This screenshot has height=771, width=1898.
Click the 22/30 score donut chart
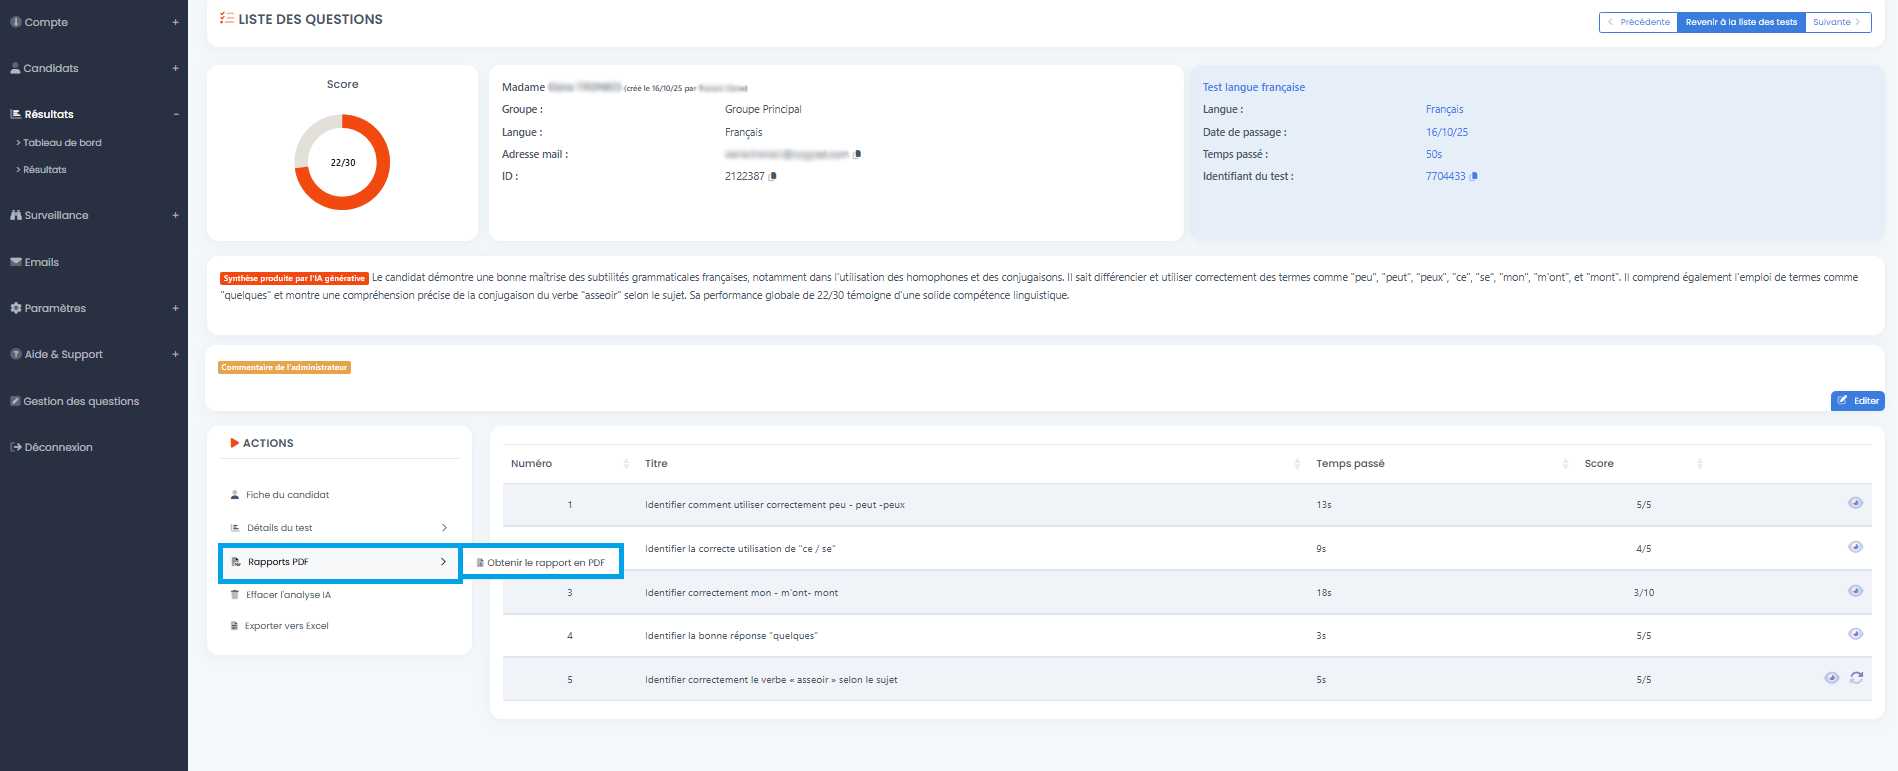(x=342, y=162)
